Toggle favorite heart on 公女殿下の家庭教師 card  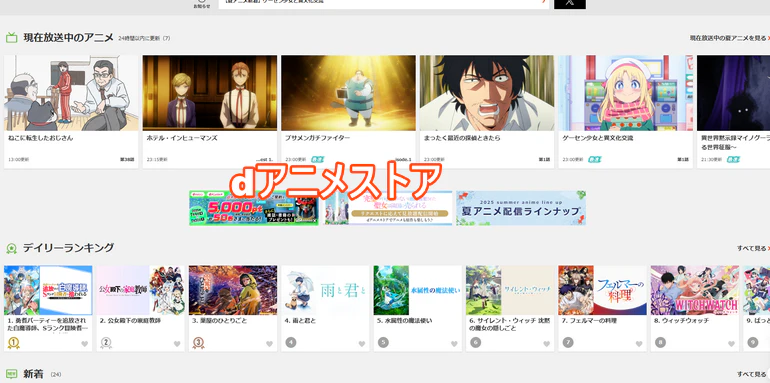(177, 344)
